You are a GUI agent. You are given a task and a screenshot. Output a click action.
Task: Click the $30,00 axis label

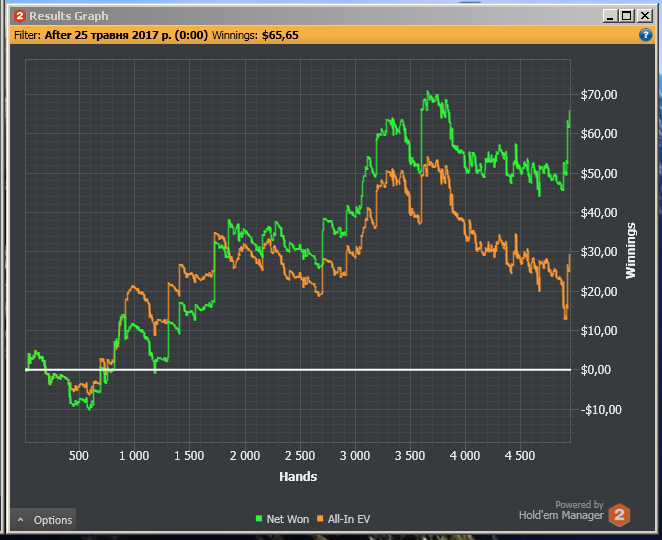[599, 252]
